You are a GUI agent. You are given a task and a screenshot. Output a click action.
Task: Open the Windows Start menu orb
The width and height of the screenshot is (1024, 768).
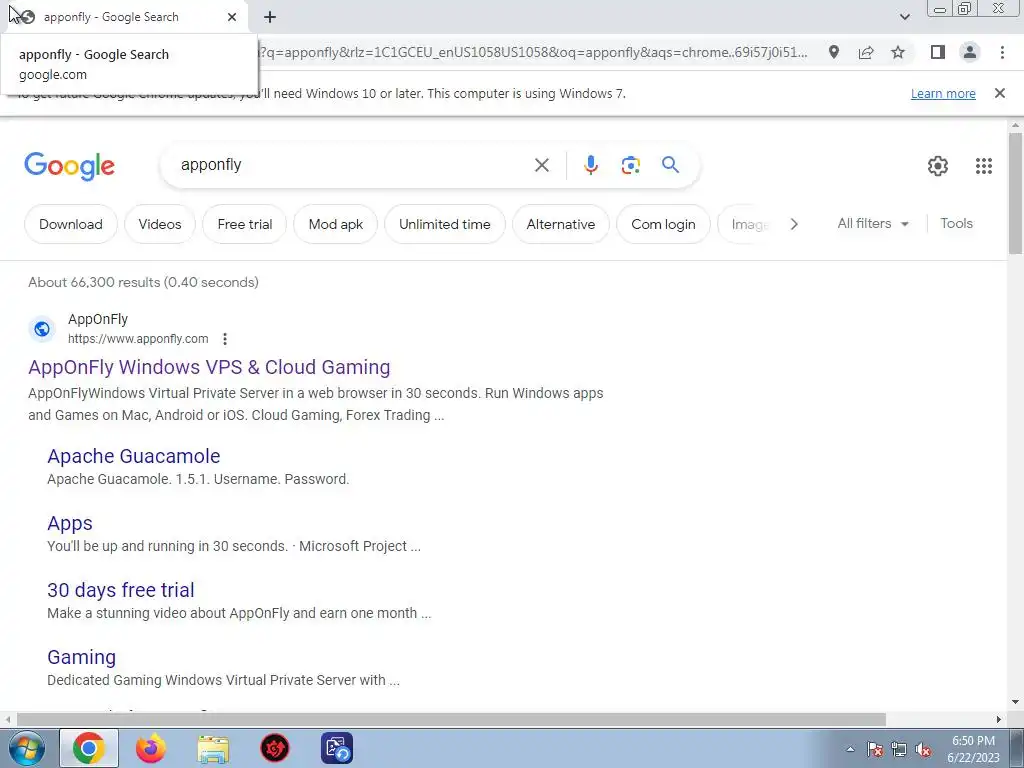click(x=26, y=748)
